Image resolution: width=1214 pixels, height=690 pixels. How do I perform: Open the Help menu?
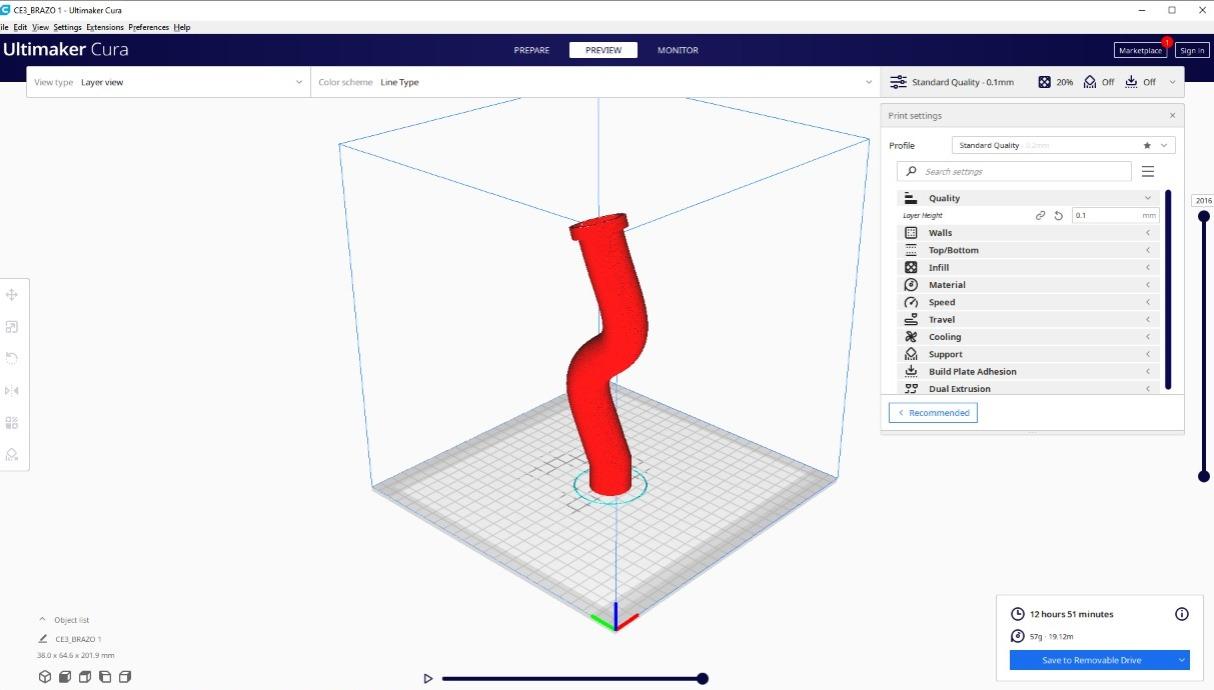pos(182,27)
